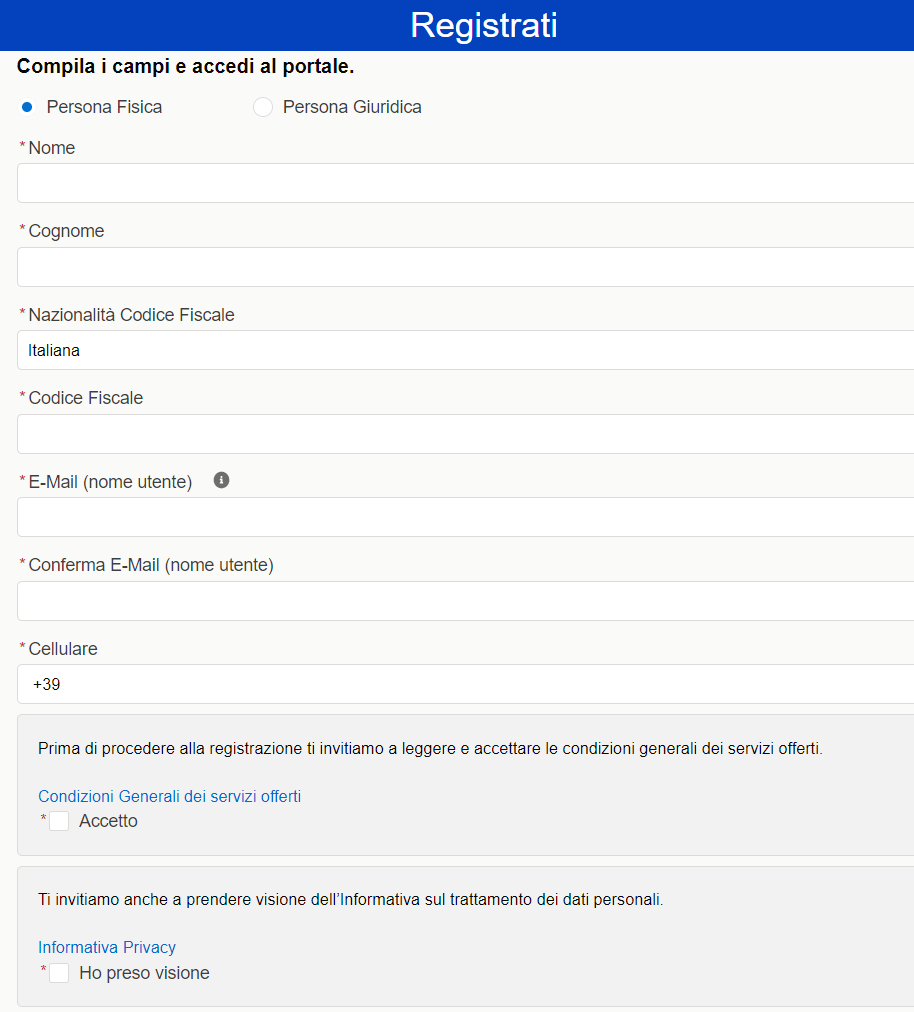Image resolution: width=914 pixels, height=1012 pixels.
Task: Click the Compila i campi heading text
Action: (185, 67)
